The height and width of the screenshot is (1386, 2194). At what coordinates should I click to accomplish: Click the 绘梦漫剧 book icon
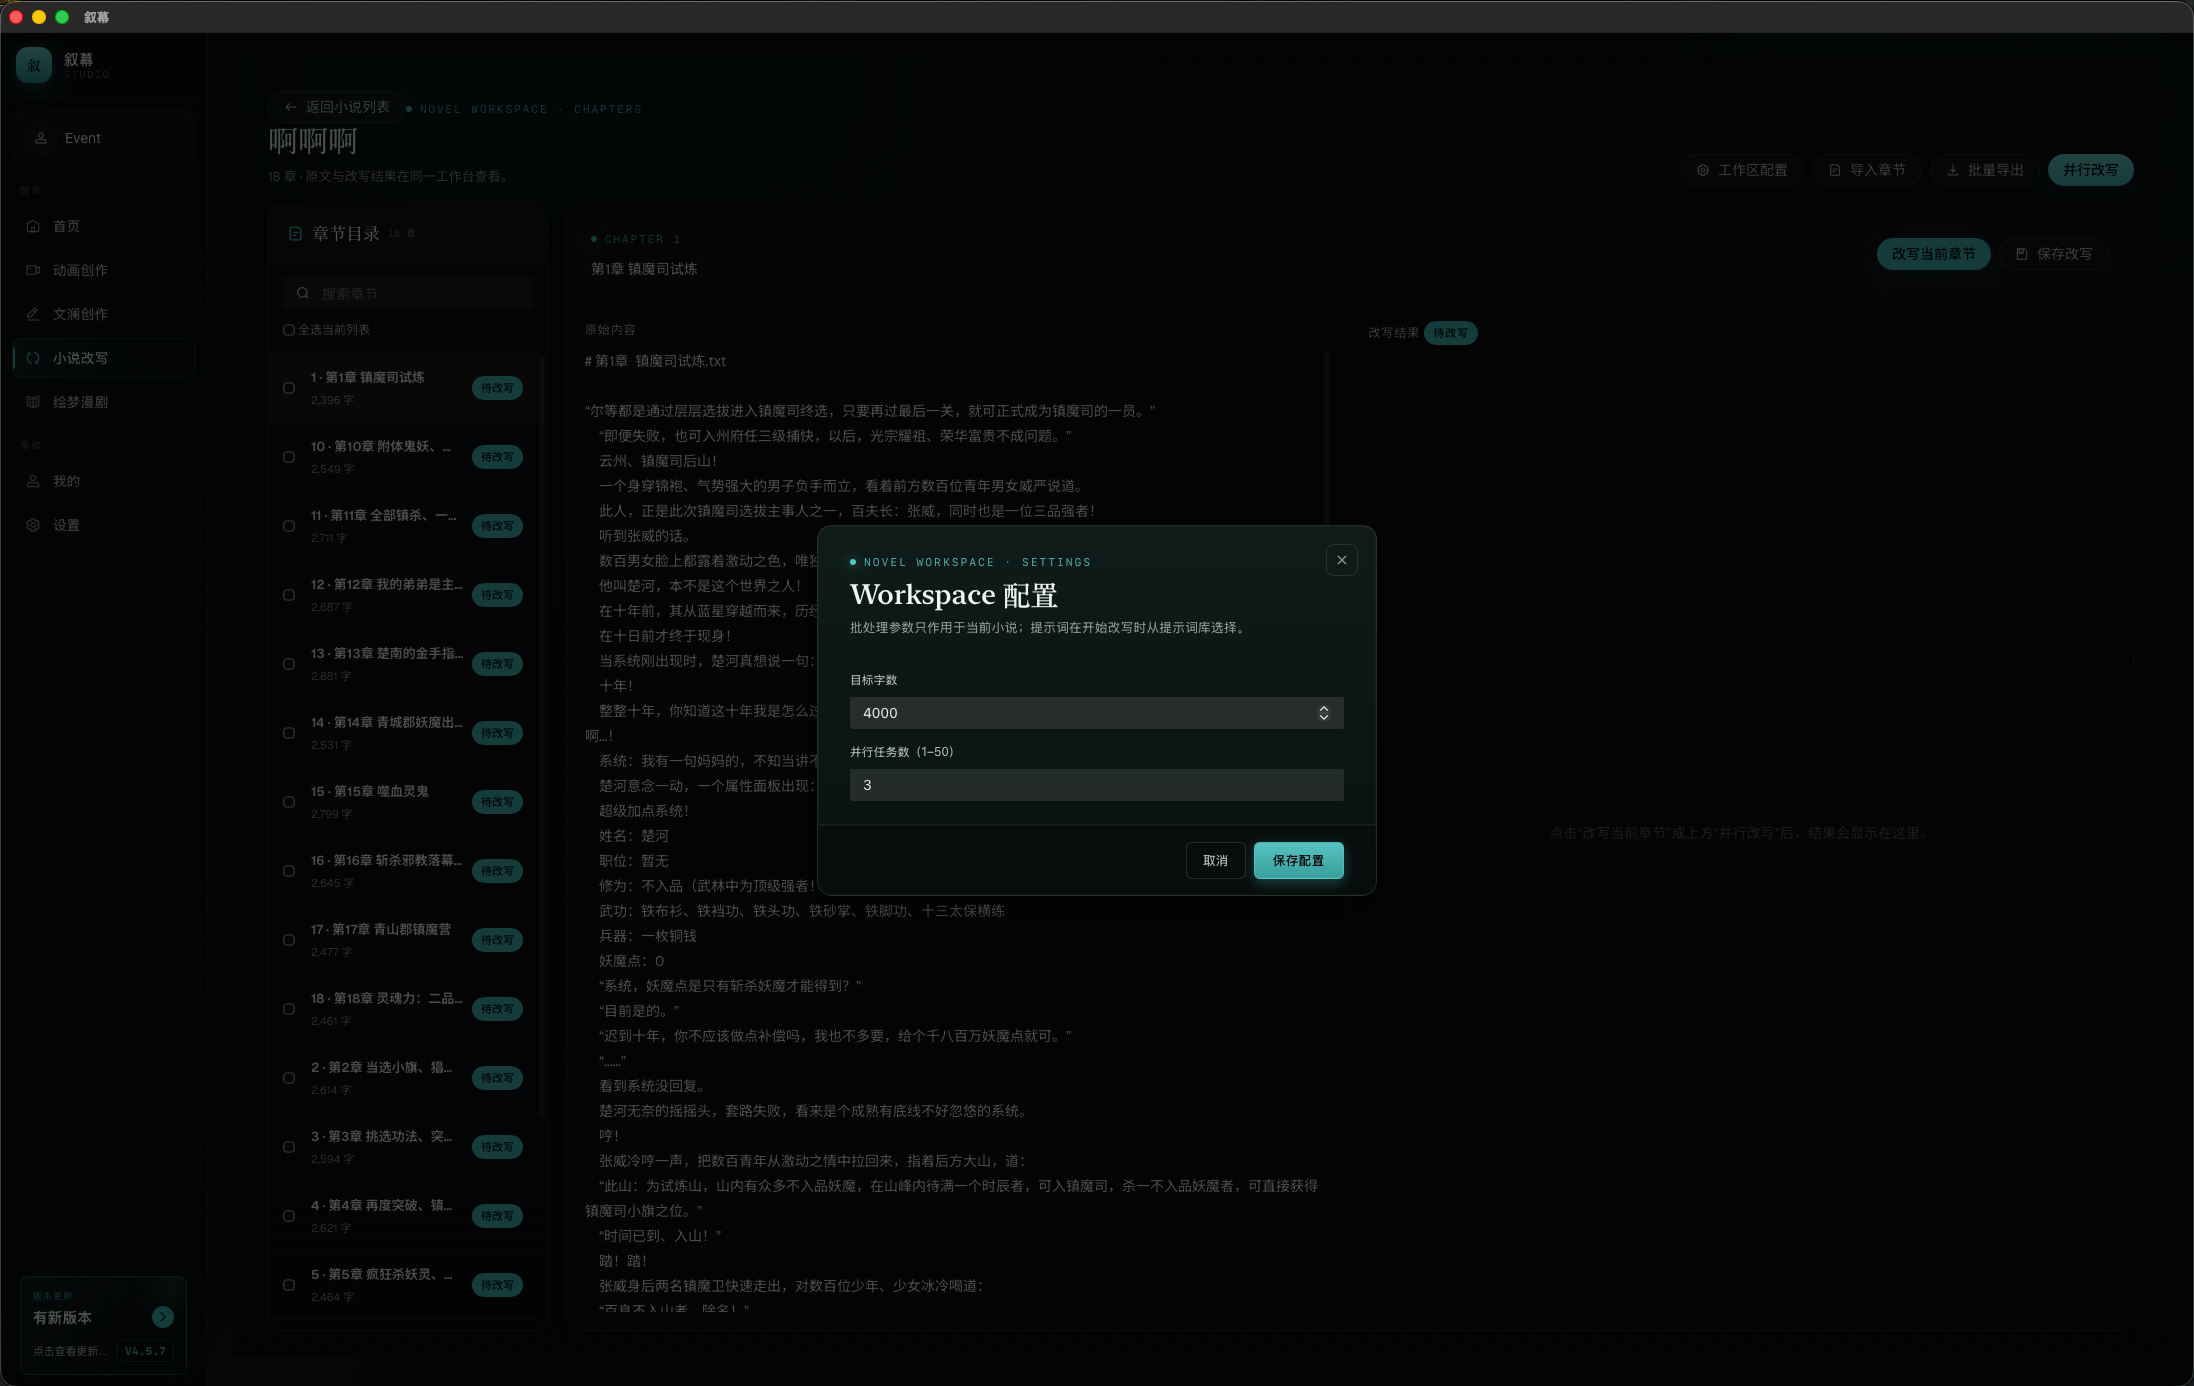point(33,402)
